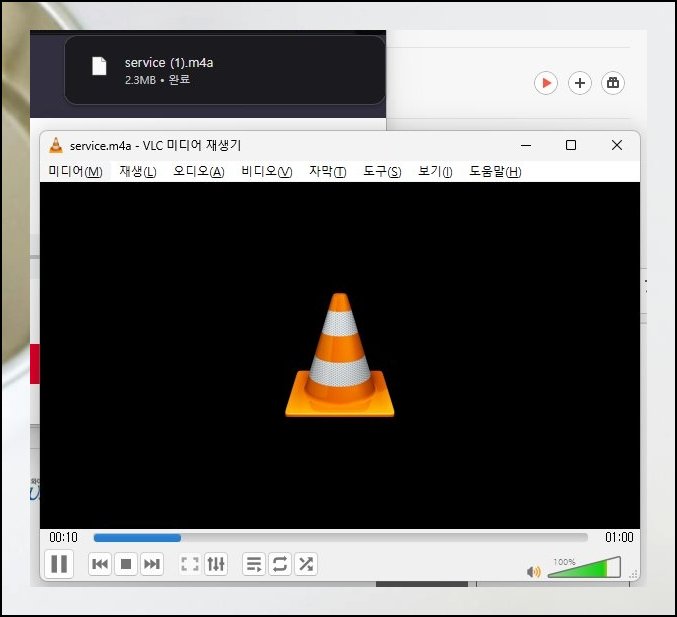Open downloaded service (1).m4a file entry
This screenshot has width=677, height=617.
225,70
